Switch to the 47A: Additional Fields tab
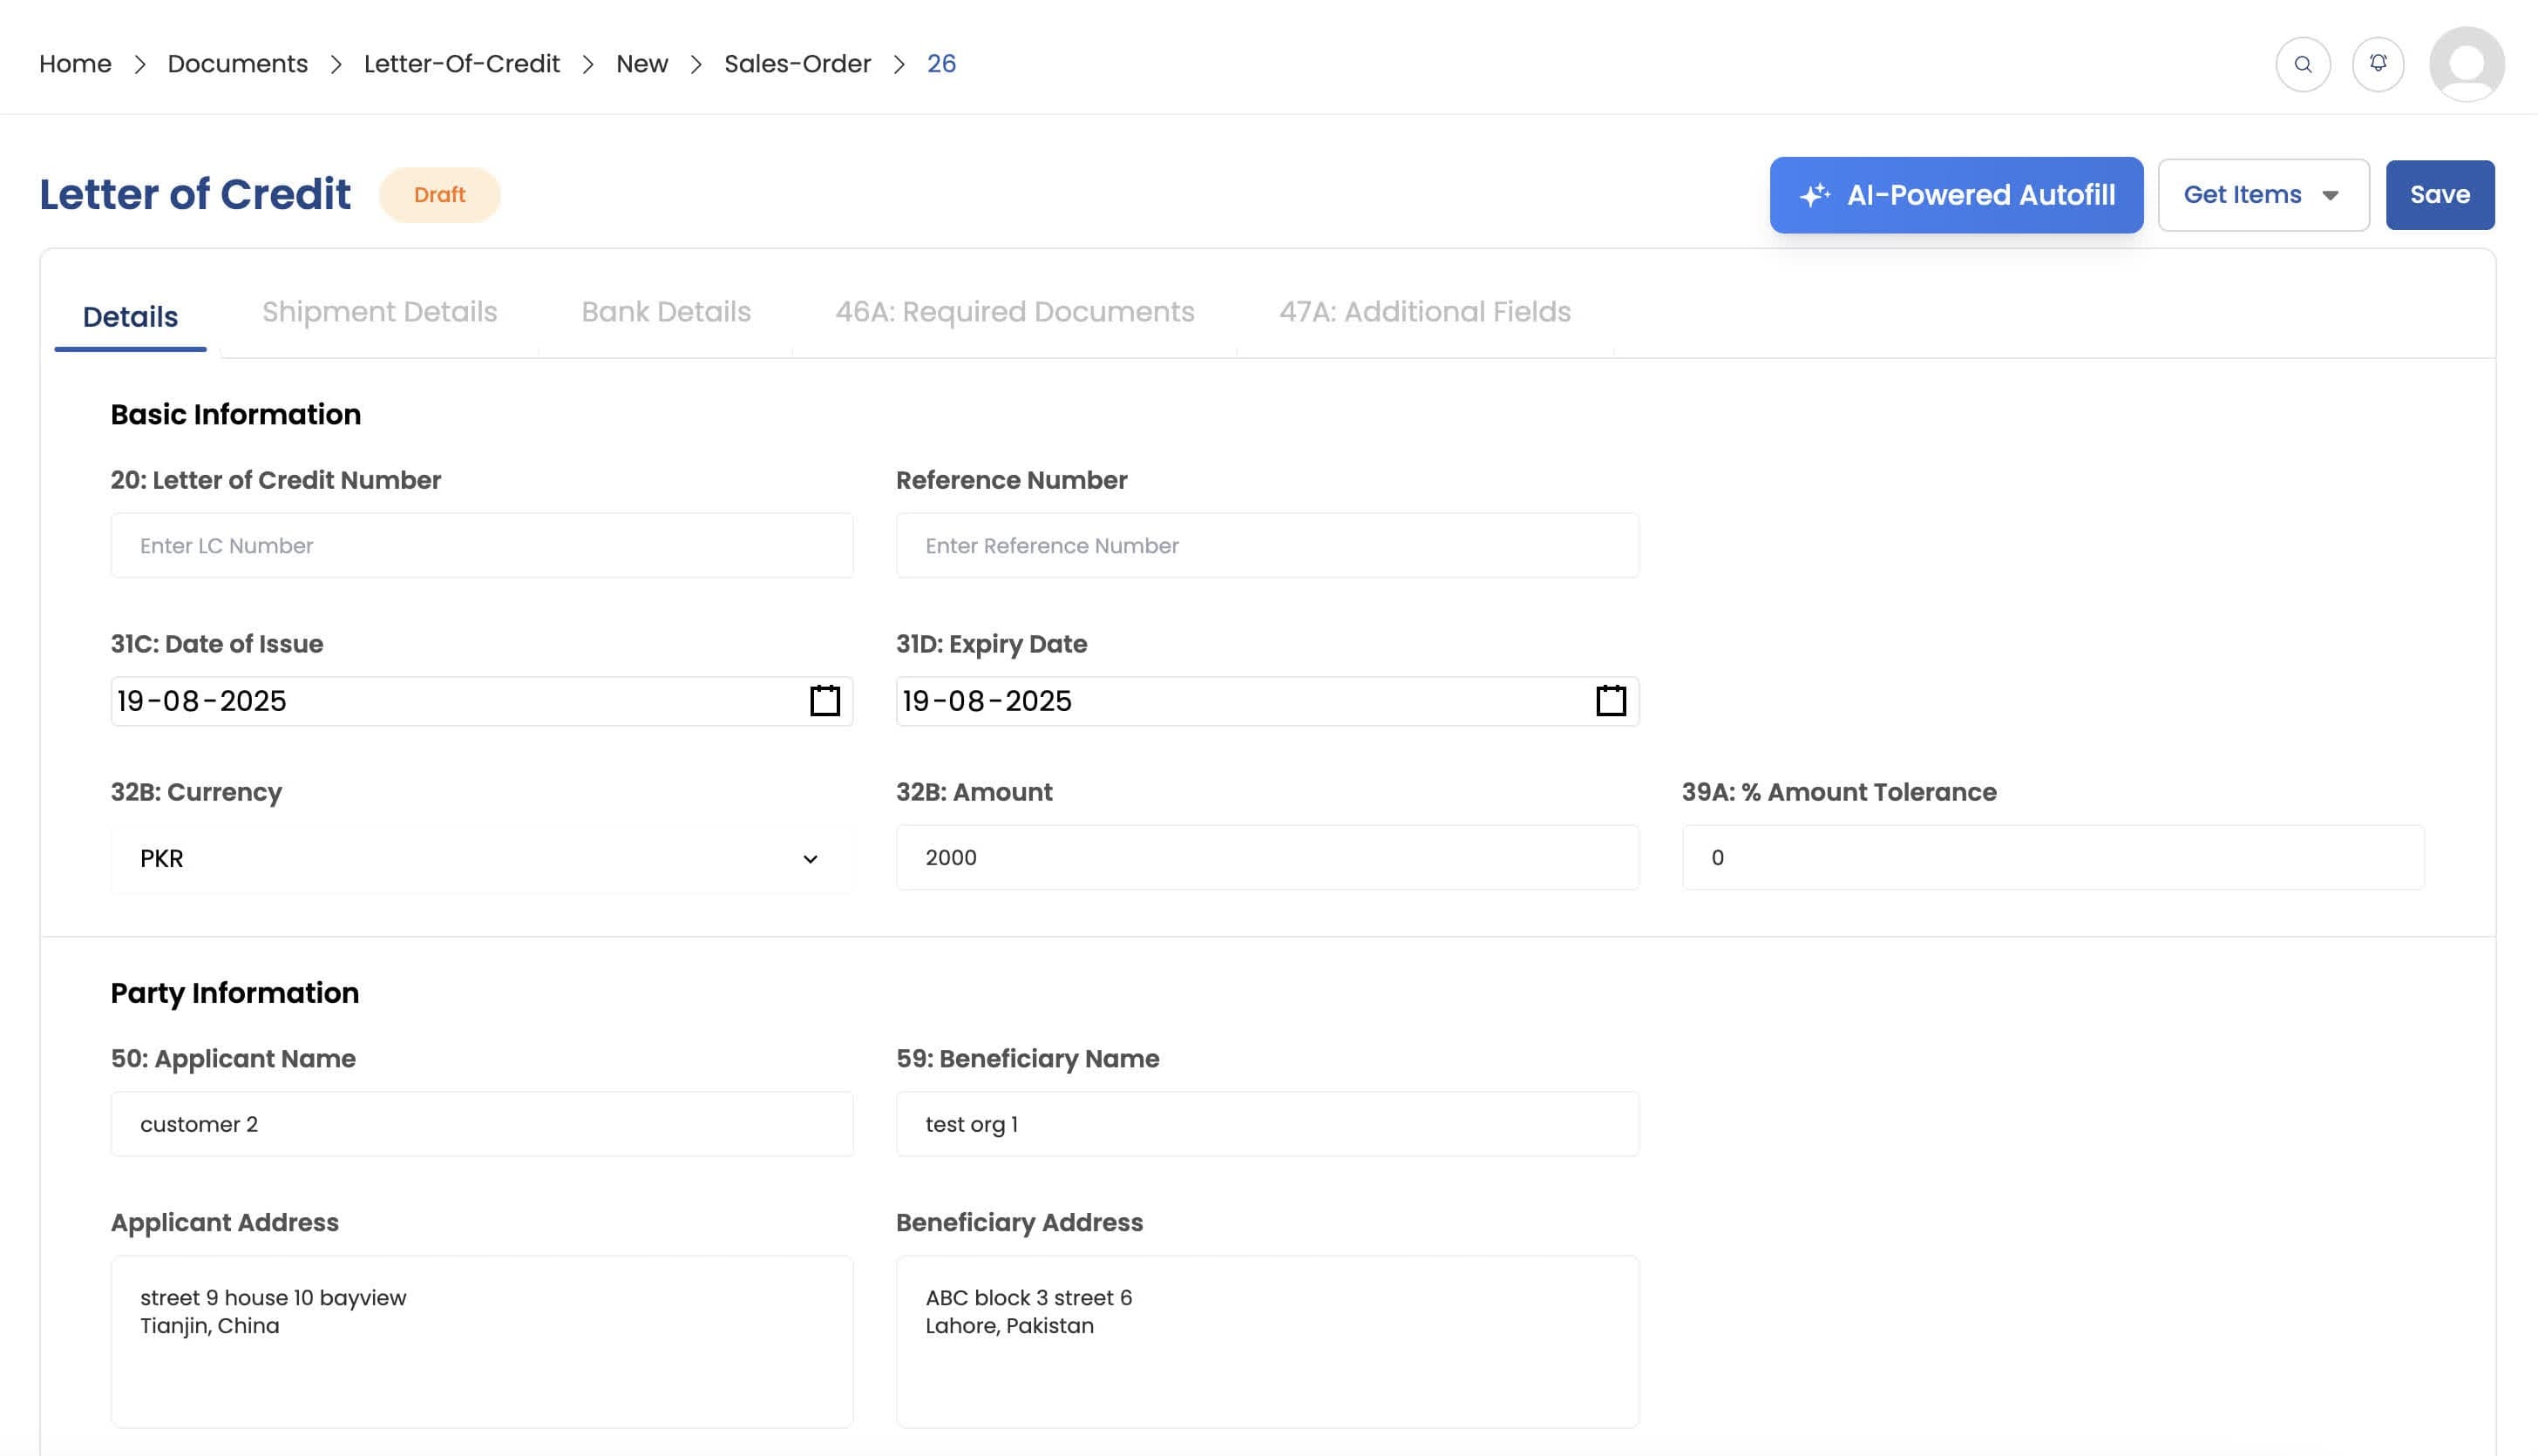 (1426, 311)
